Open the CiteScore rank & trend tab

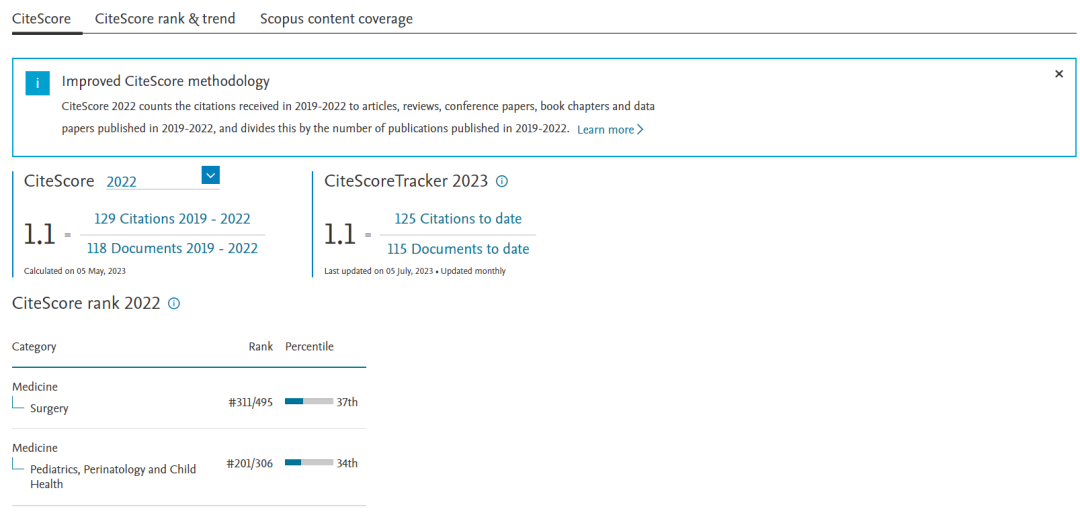tap(165, 19)
